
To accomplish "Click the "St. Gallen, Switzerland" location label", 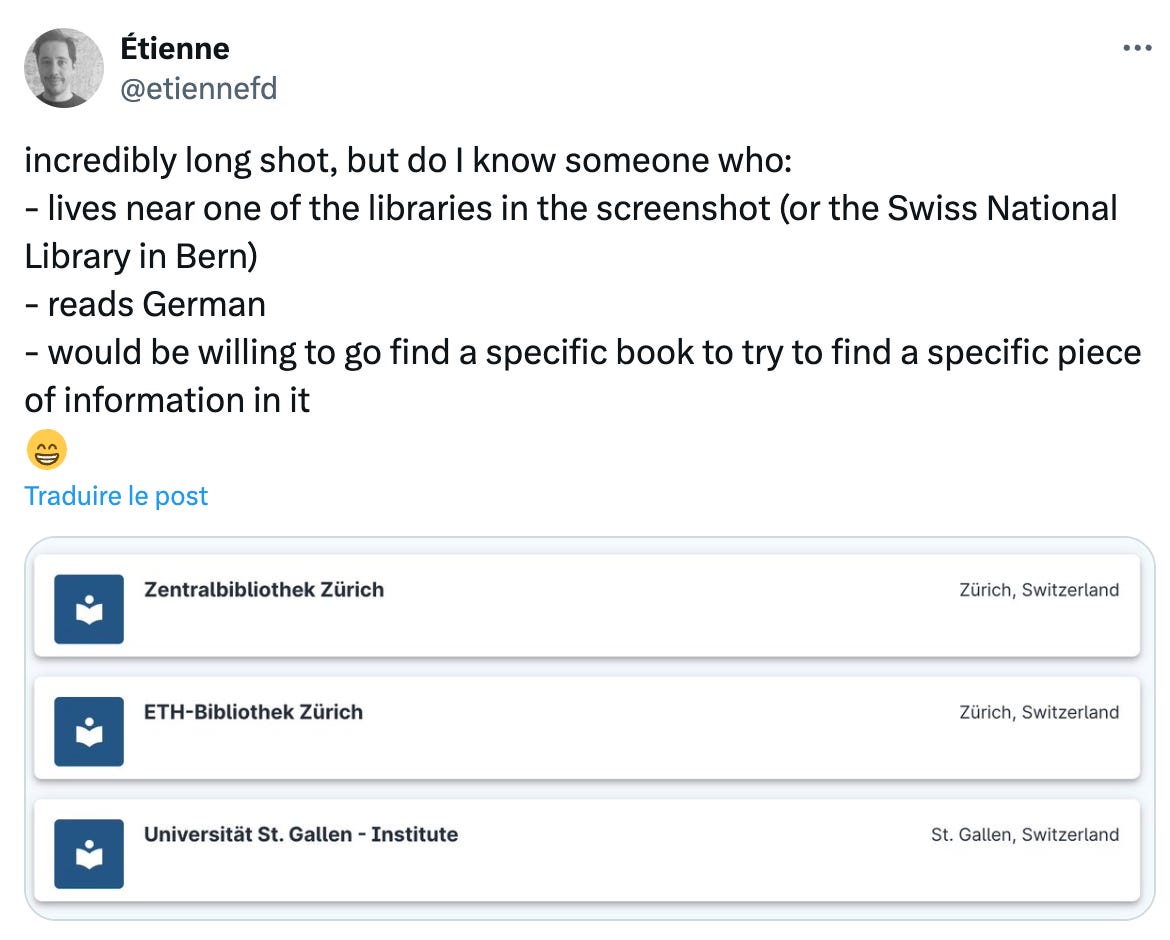I will click(x=1024, y=834).
